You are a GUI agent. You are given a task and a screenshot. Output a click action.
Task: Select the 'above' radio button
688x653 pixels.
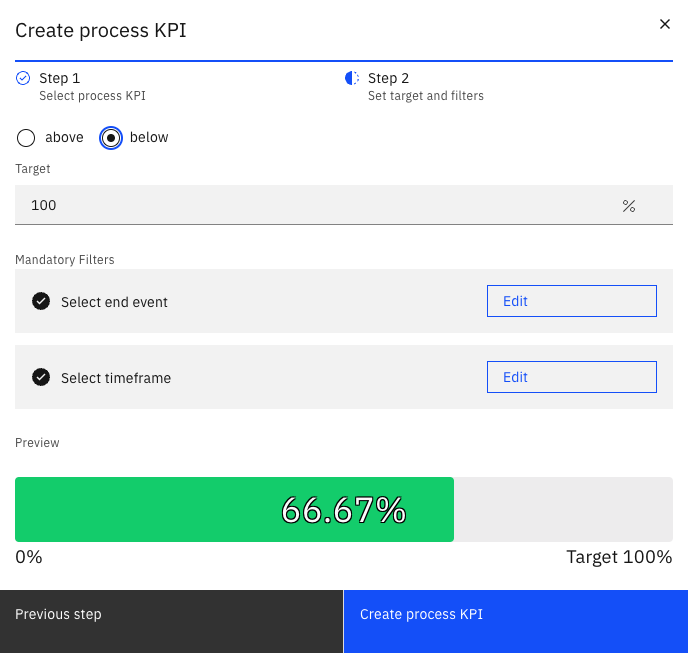tap(27, 138)
